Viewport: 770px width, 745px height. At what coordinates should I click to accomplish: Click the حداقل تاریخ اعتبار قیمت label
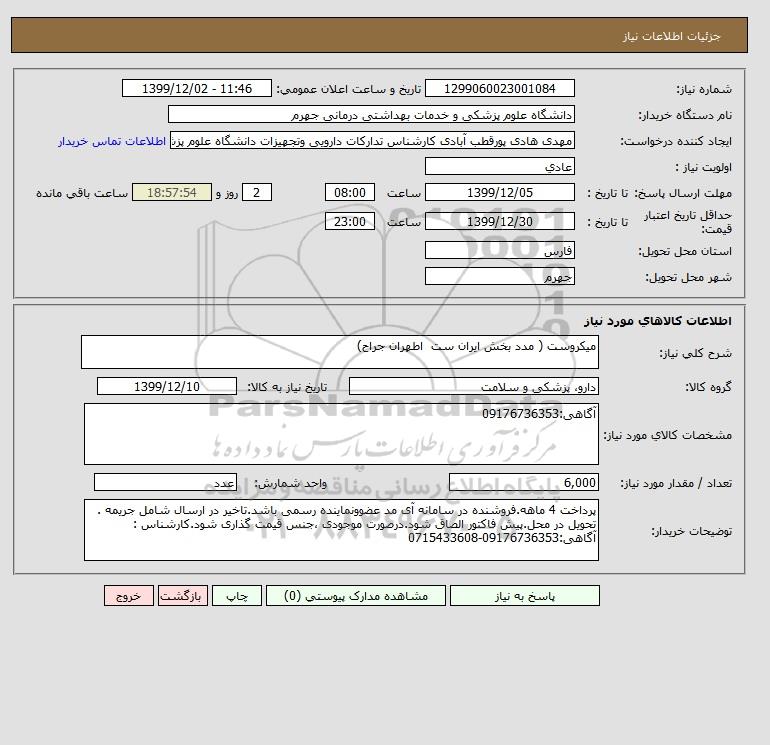tap(688, 222)
